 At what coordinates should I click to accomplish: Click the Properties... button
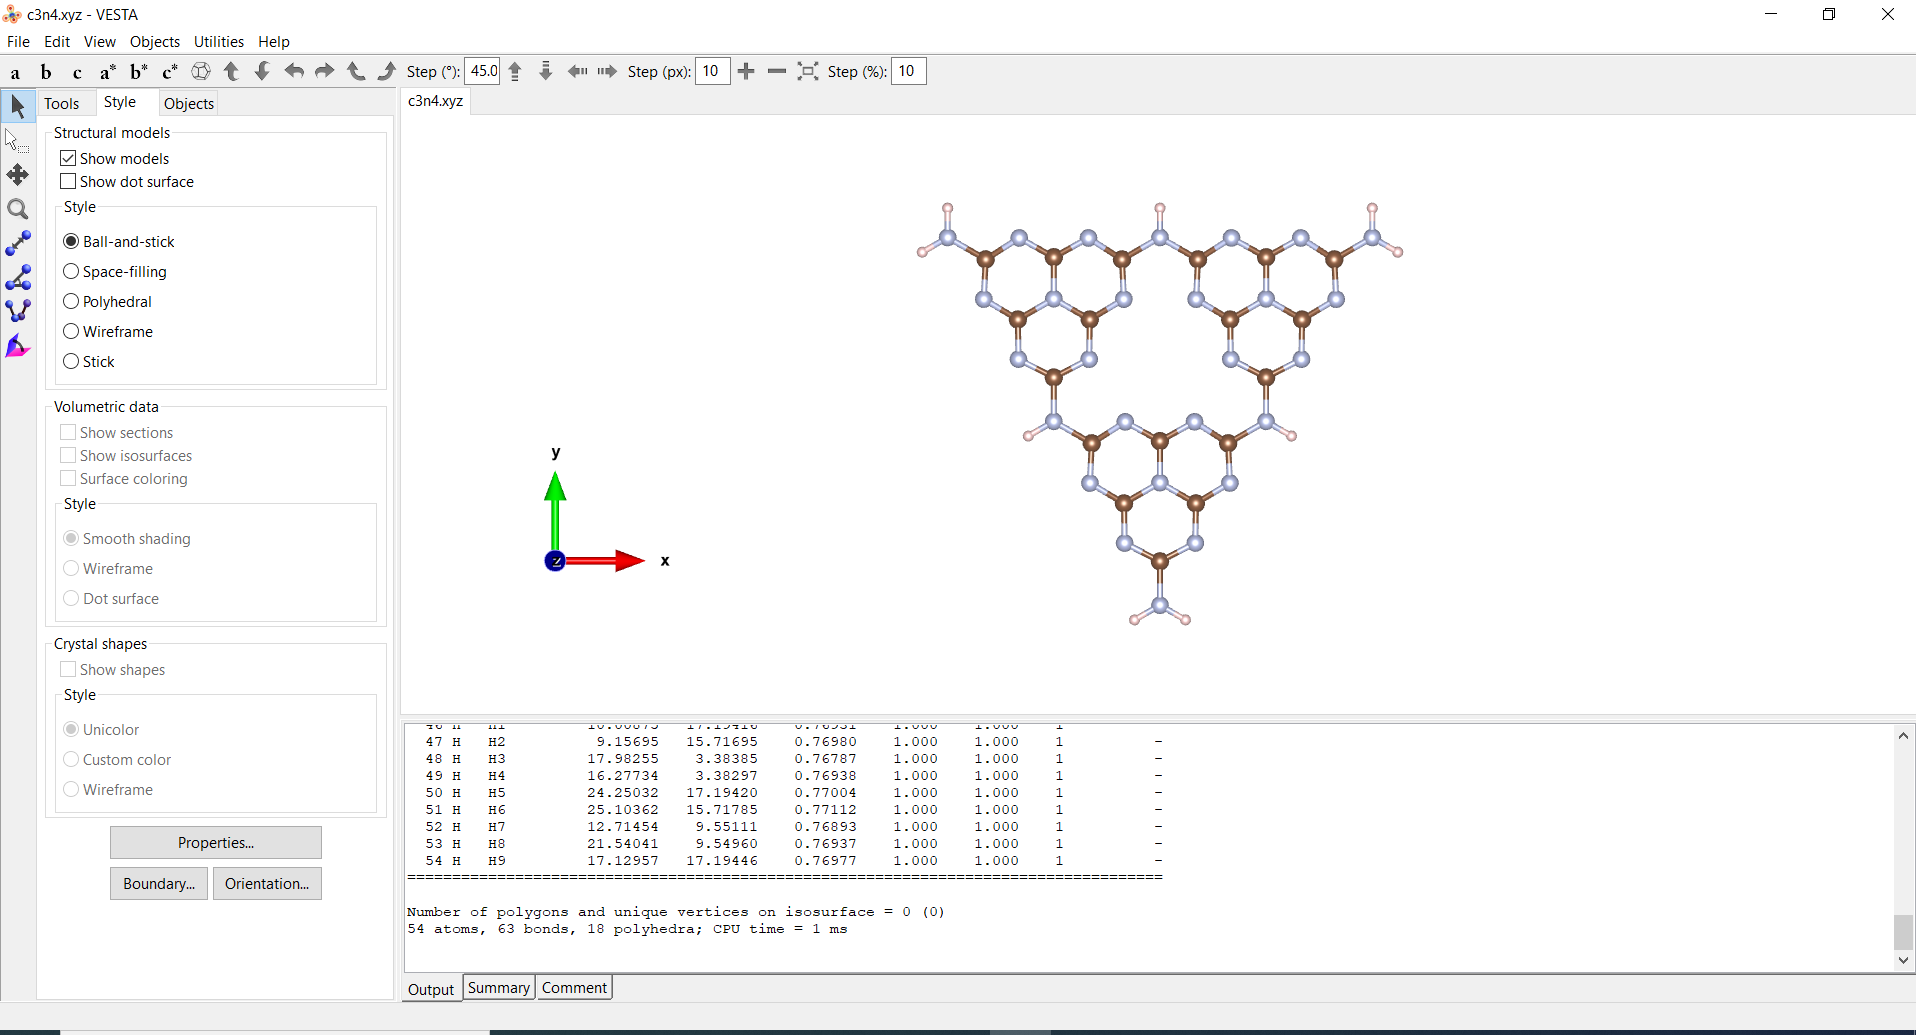pyautogui.click(x=216, y=842)
